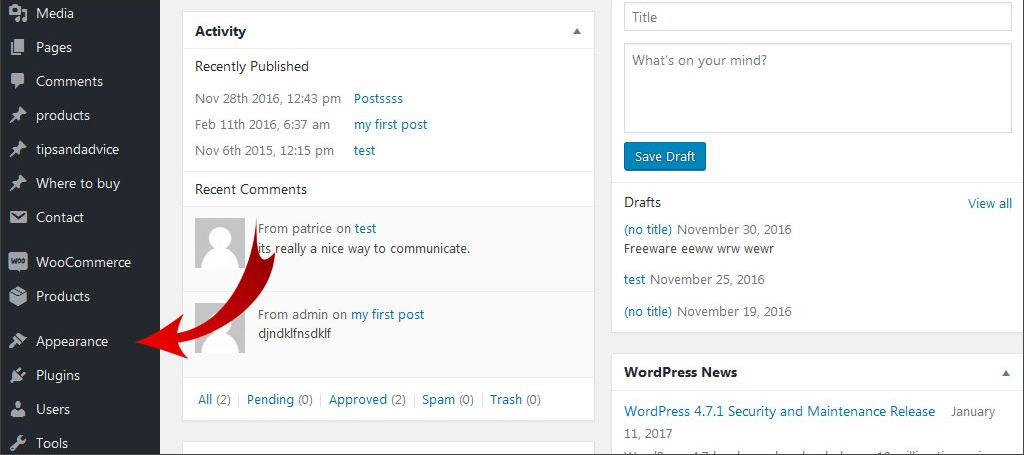1024x455 pixels.
Task: Open the 'my first post' published link
Action: [390, 124]
